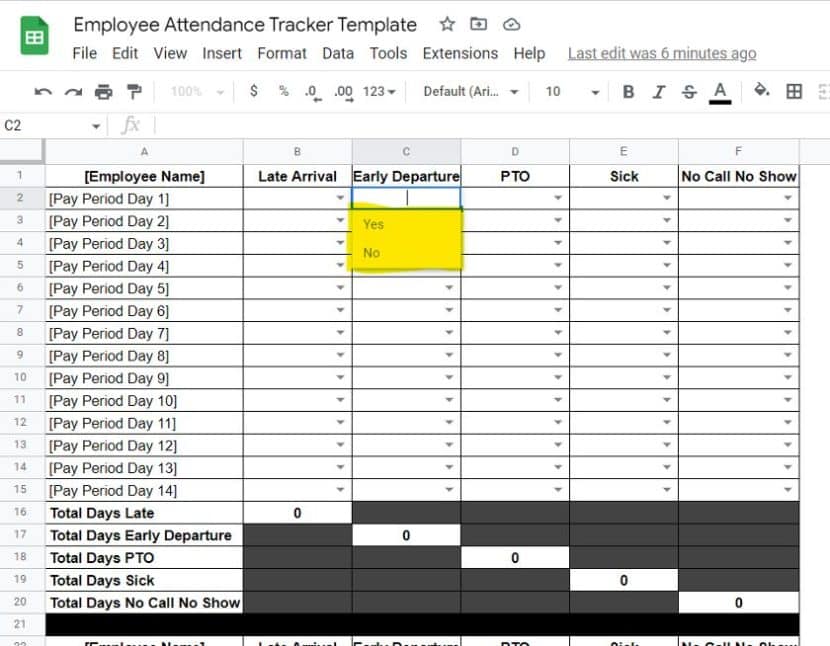The width and height of the screenshot is (830, 646).
Task: Click the Undo icon
Action: [x=42, y=91]
